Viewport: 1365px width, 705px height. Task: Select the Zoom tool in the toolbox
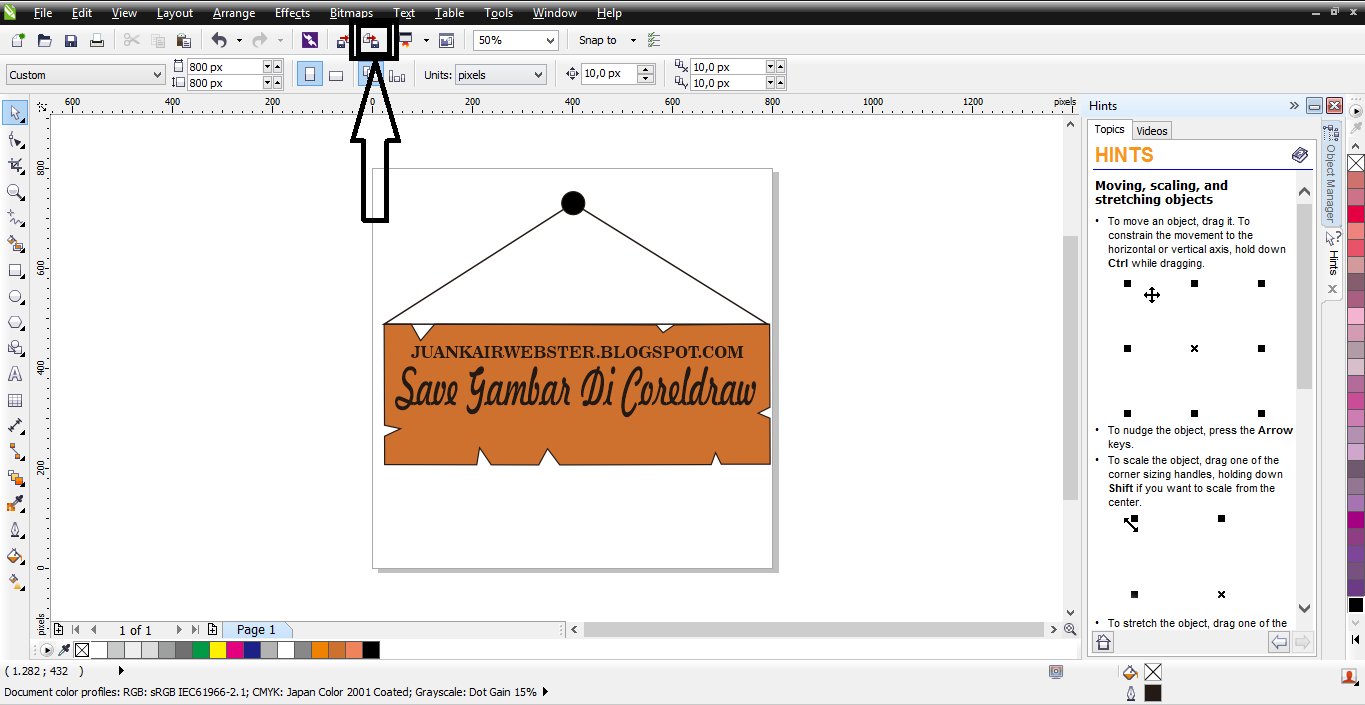pos(15,191)
